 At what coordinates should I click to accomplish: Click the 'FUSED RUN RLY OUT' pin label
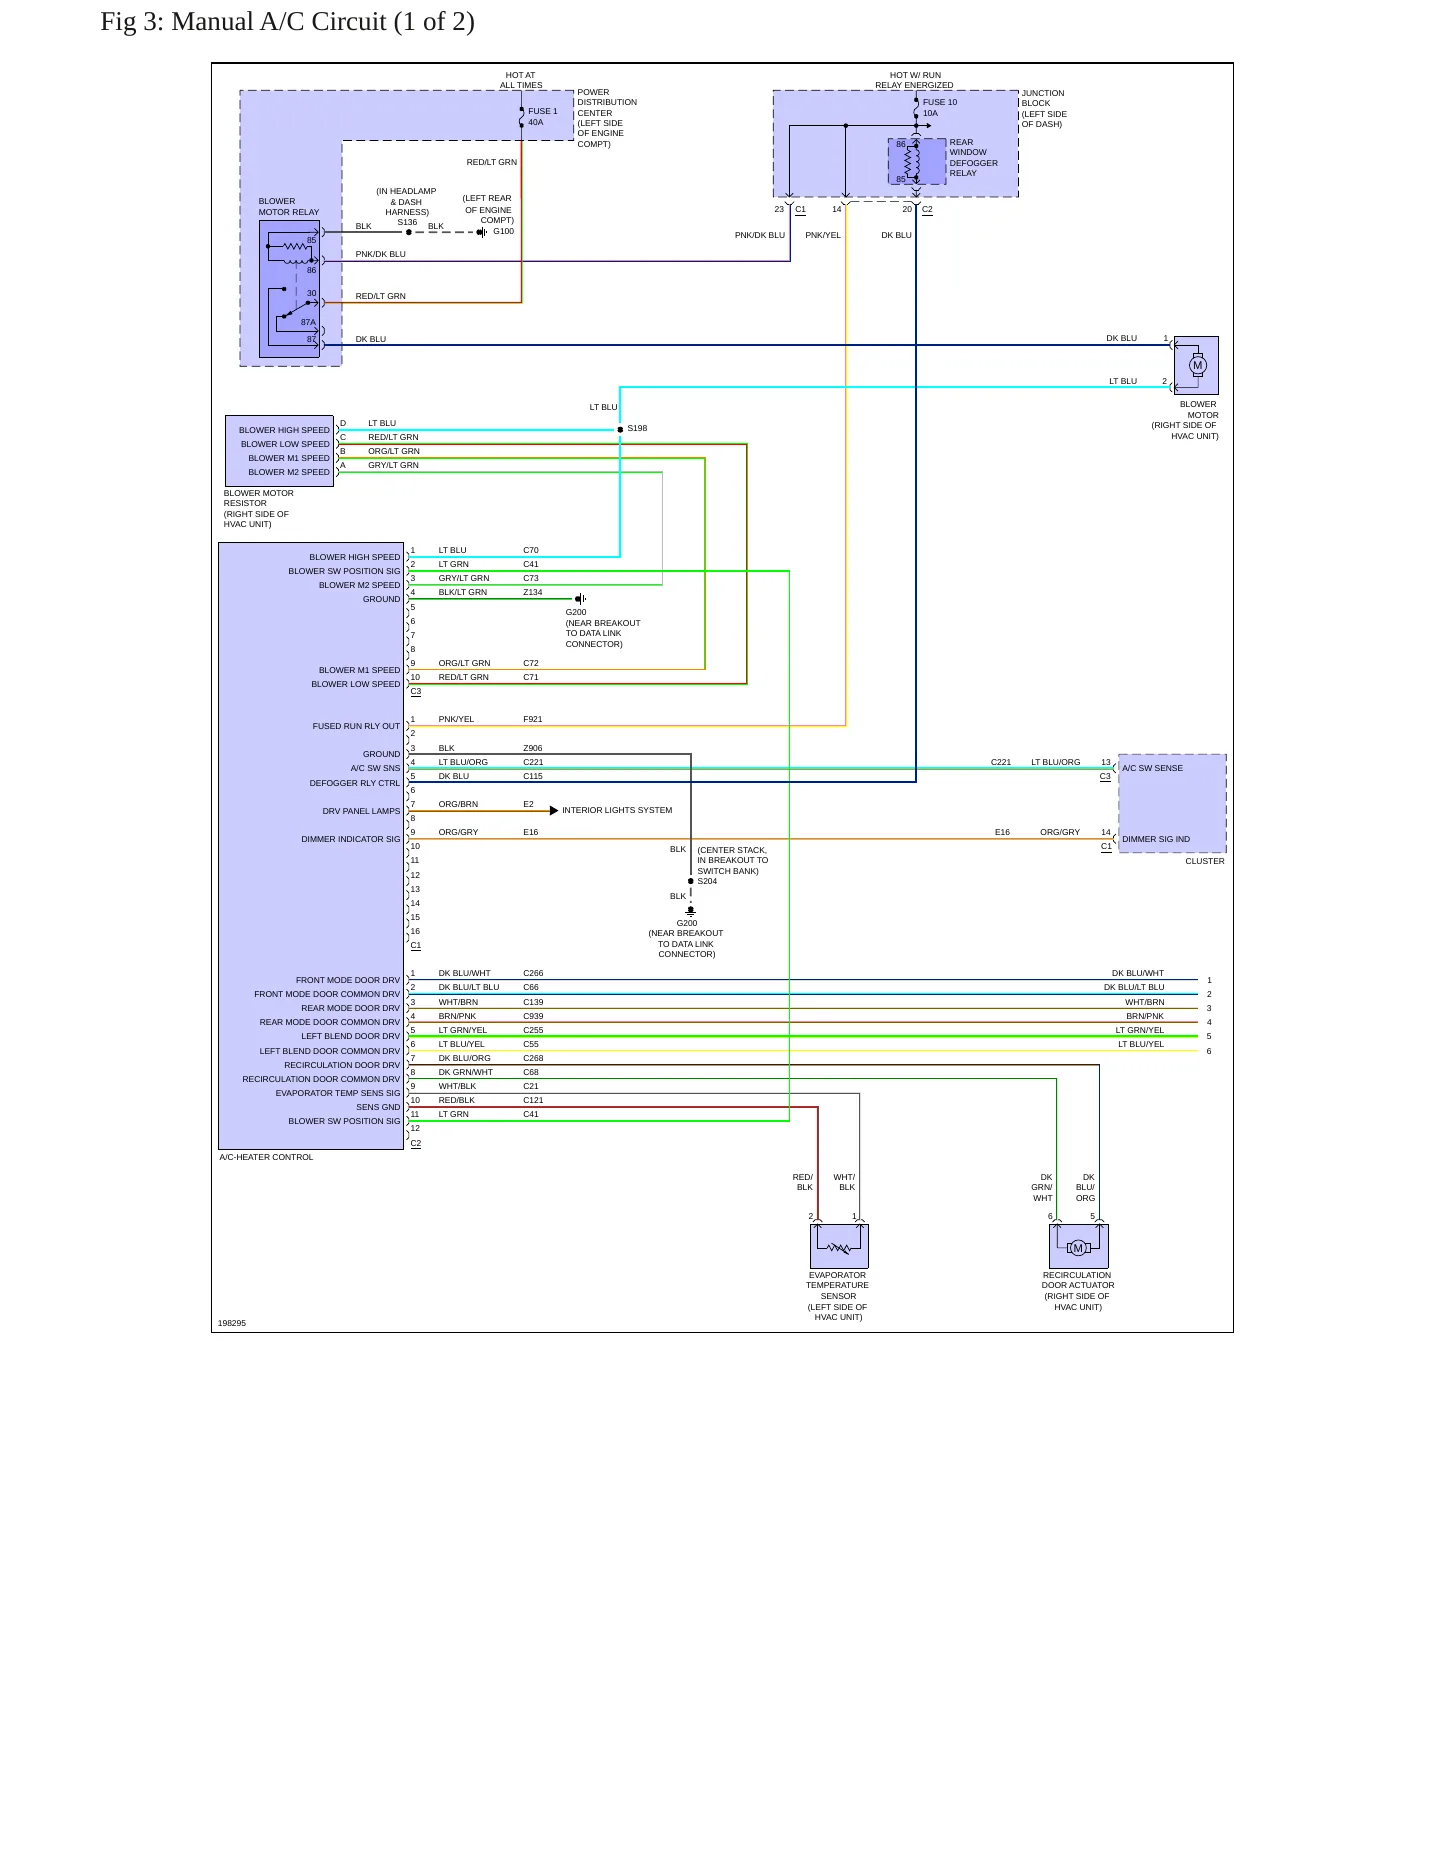click(355, 726)
